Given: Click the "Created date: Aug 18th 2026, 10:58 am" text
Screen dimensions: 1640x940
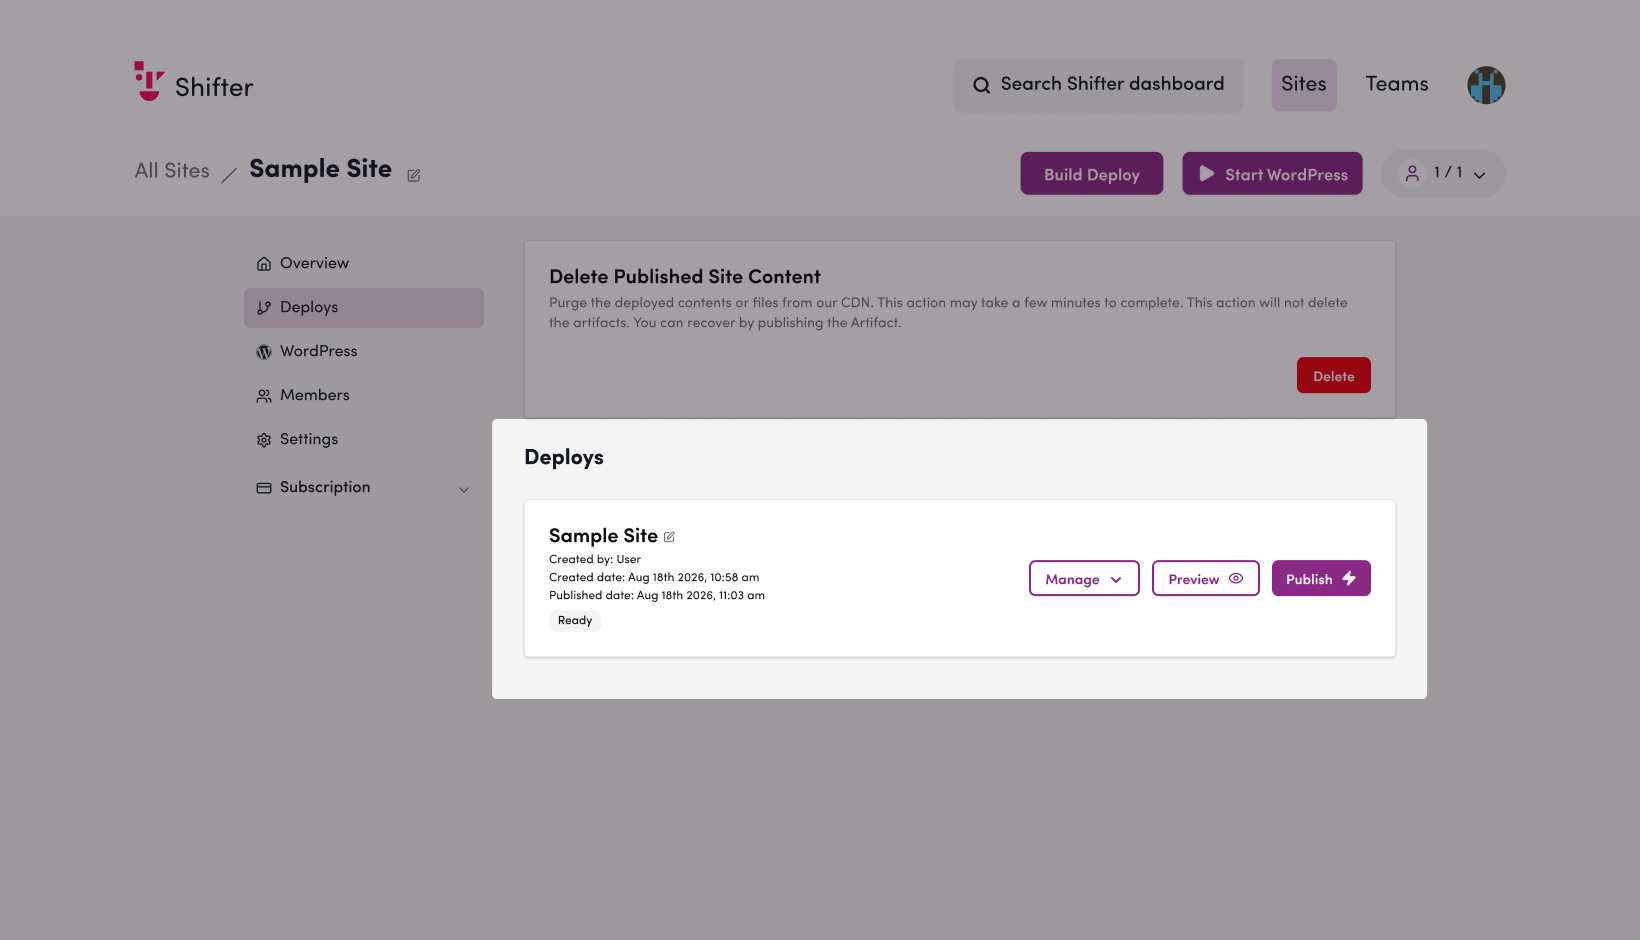Looking at the screenshot, I should coord(654,578).
